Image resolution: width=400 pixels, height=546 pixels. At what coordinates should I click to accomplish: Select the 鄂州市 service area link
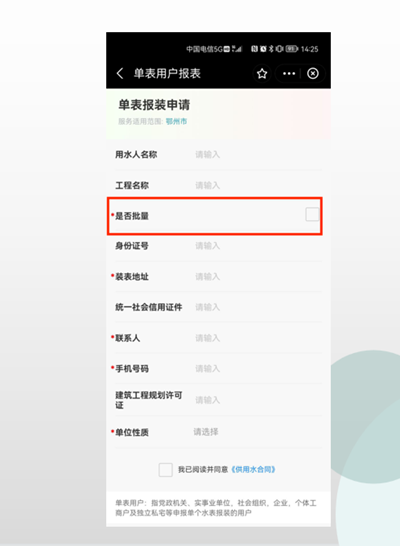(x=176, y=121)
